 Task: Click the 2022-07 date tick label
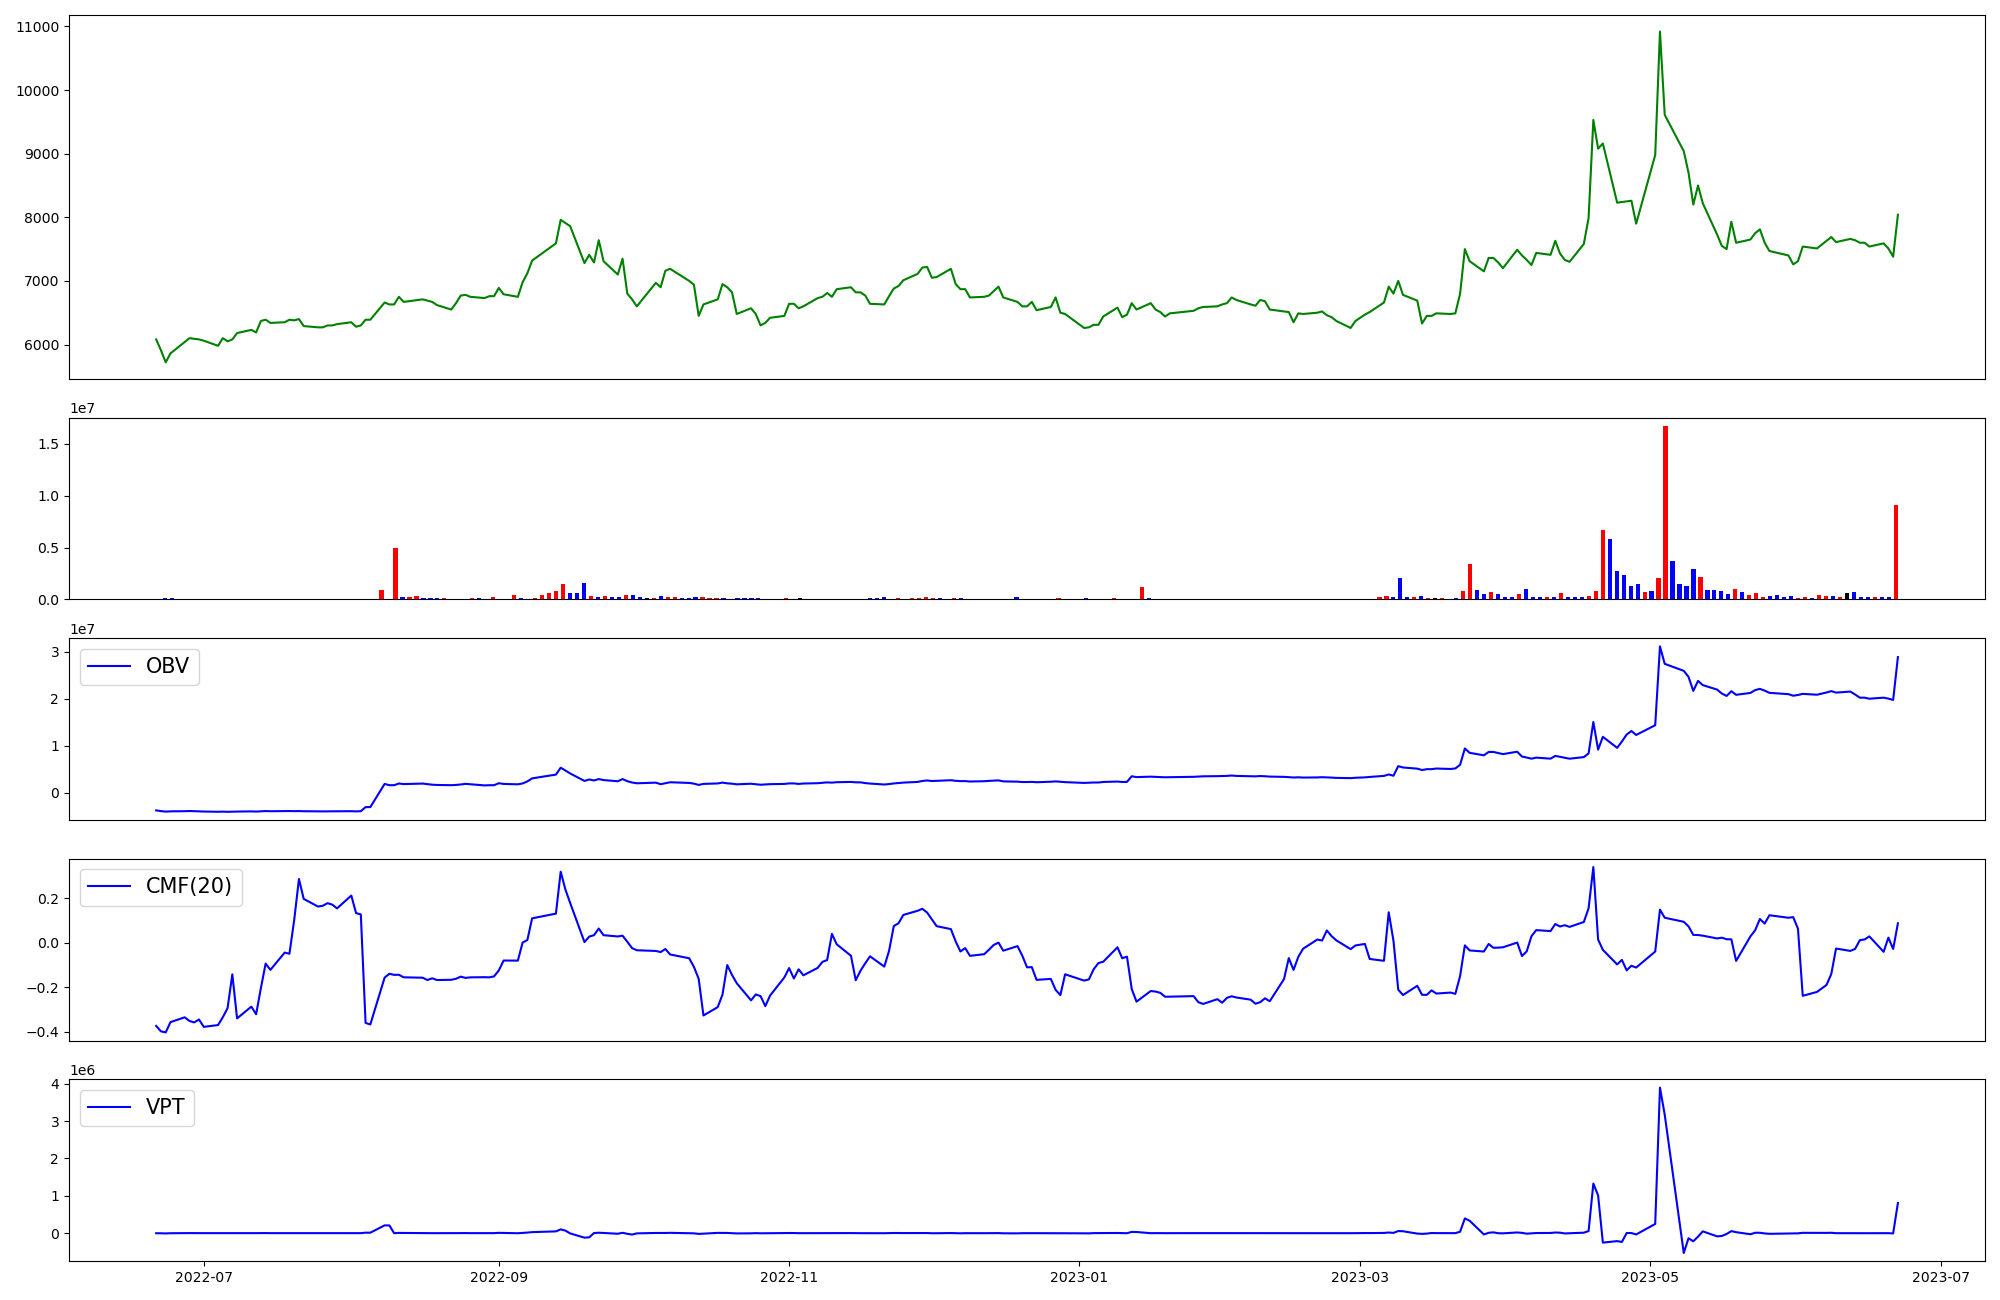(204, 1277)
